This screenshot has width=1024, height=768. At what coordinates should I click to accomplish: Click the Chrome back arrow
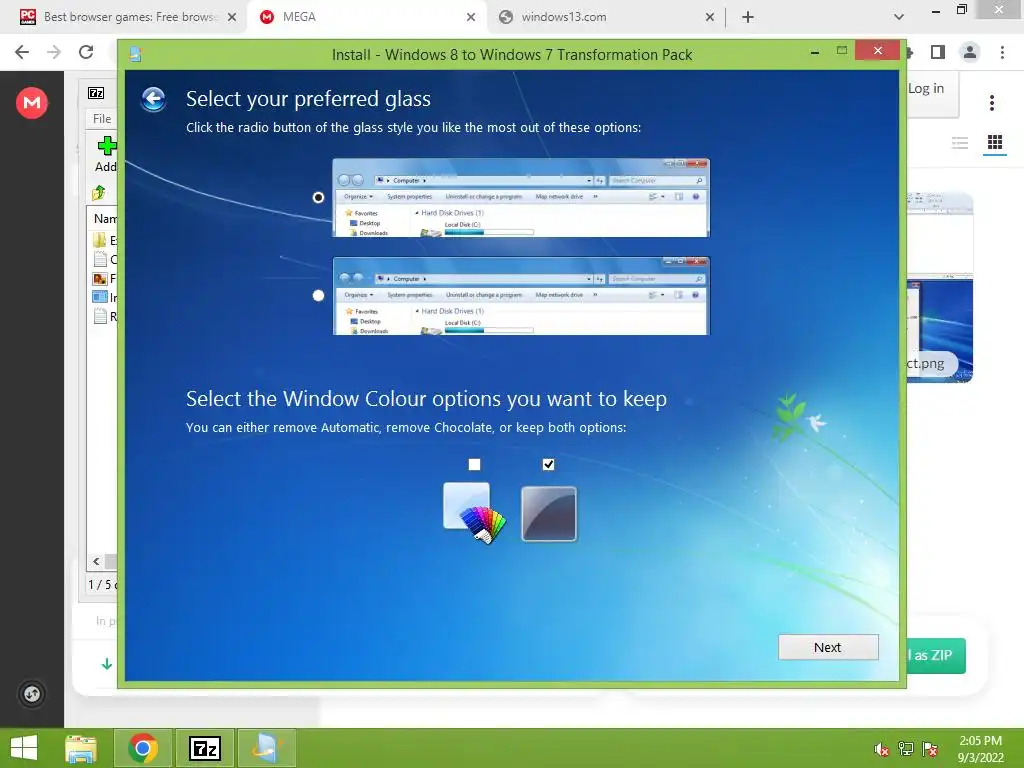(x=22, y=52)
